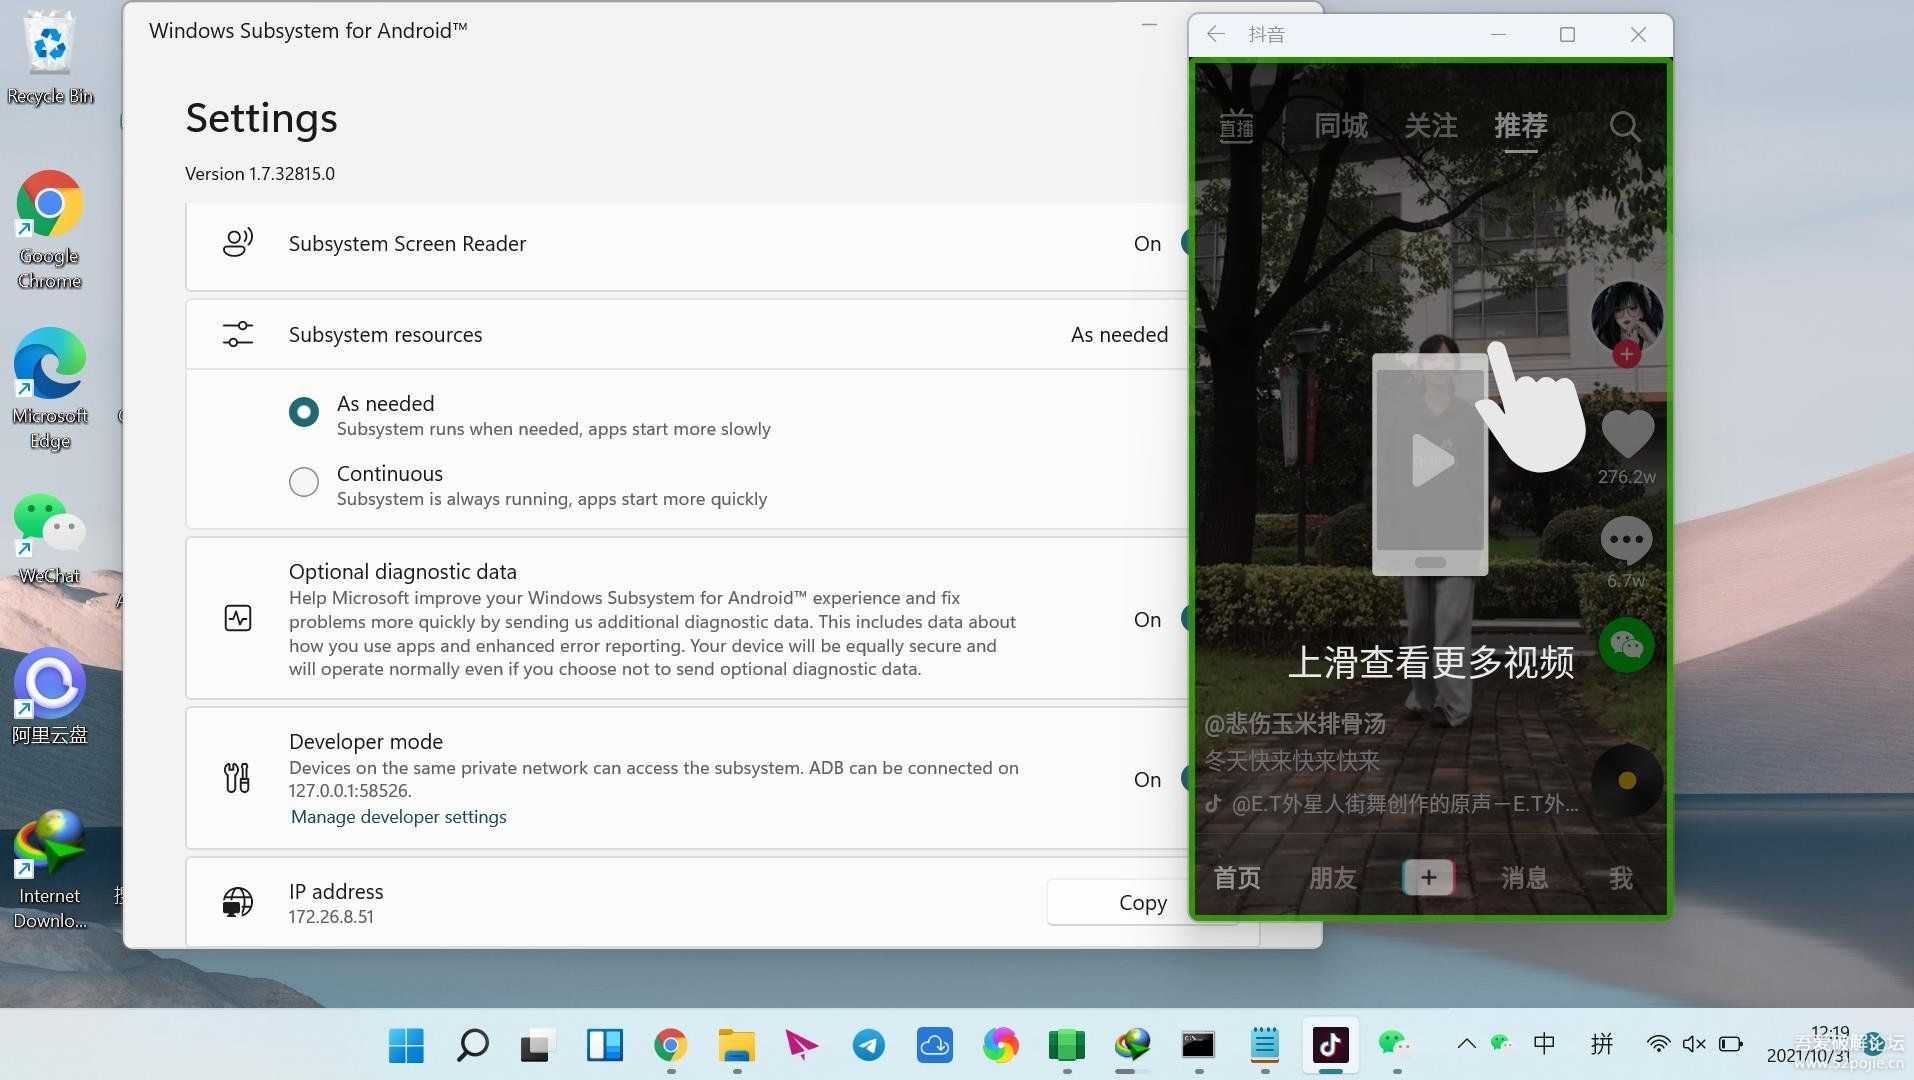Image resolution: width=1914 pixels, height=1080 pixels.
Task: Turn off Subsystem Screen Reader
Action: (1188, 243)
